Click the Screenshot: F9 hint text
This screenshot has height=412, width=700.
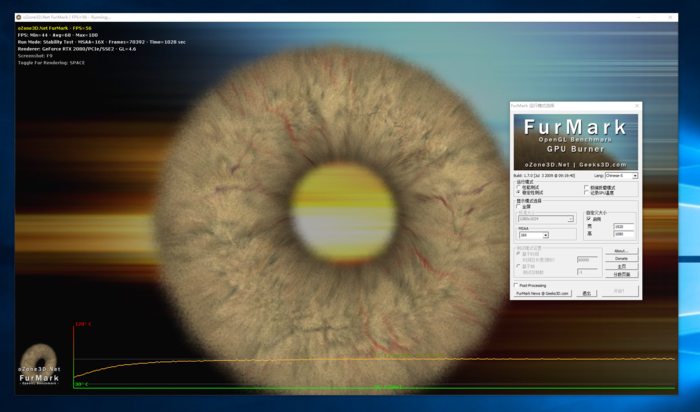tap(35, 56)
